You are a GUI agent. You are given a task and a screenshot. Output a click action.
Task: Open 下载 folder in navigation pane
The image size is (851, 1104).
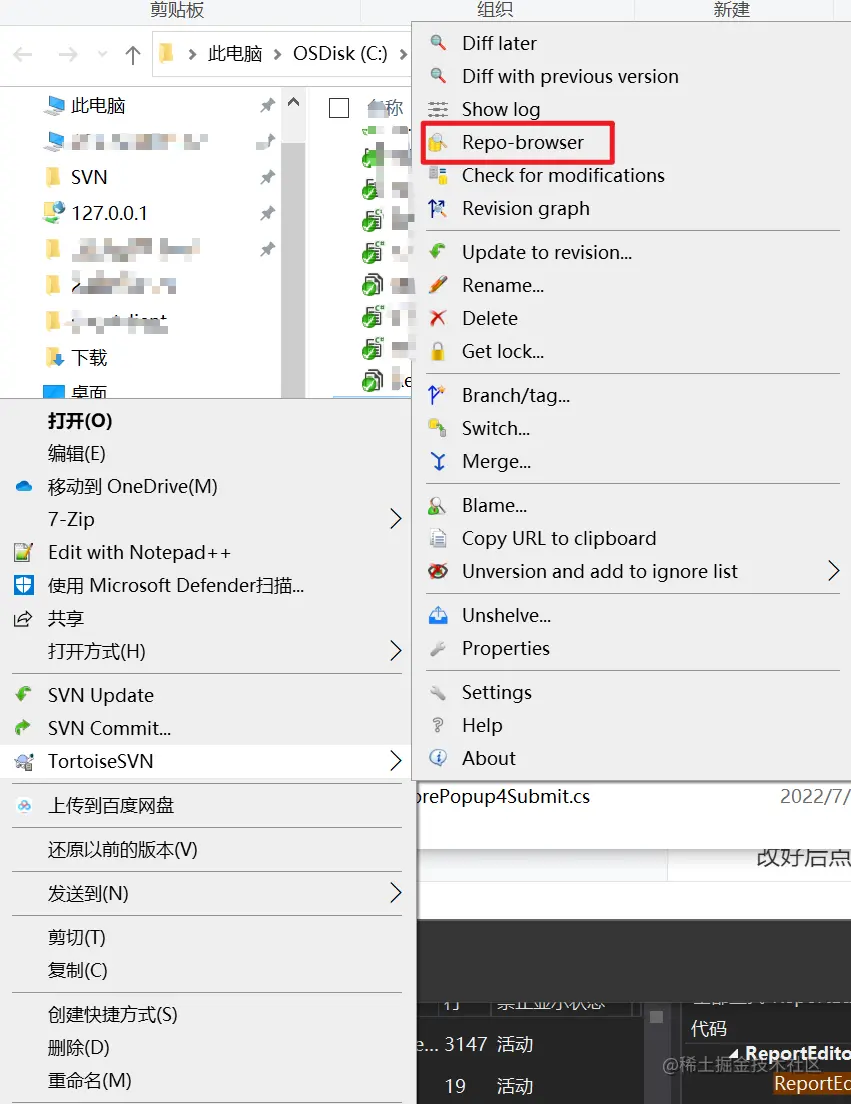pos(89,357)
